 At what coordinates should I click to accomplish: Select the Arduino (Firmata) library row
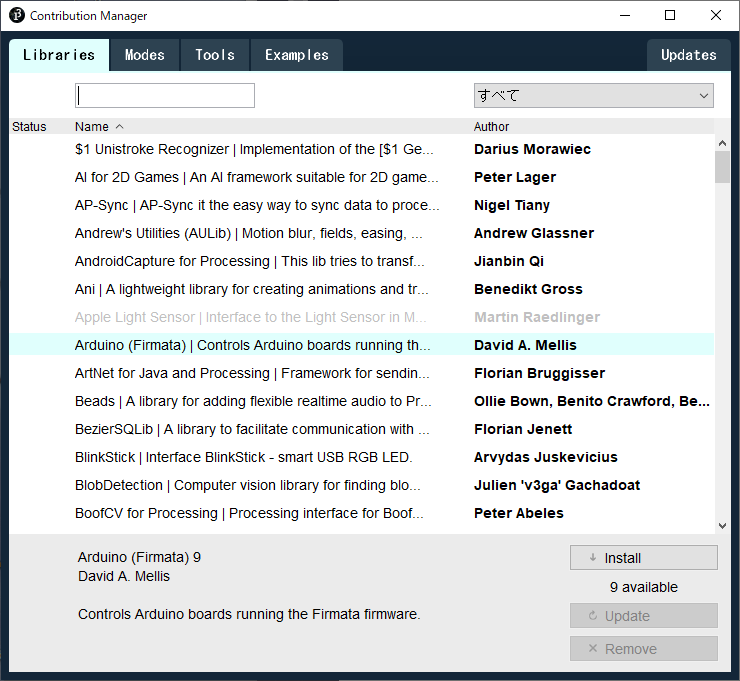click(362, 345)
